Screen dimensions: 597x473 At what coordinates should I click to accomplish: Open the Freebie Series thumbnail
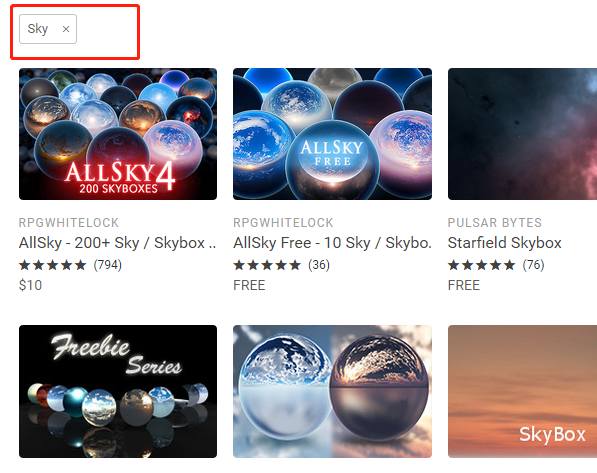click(x=118, y=391)
